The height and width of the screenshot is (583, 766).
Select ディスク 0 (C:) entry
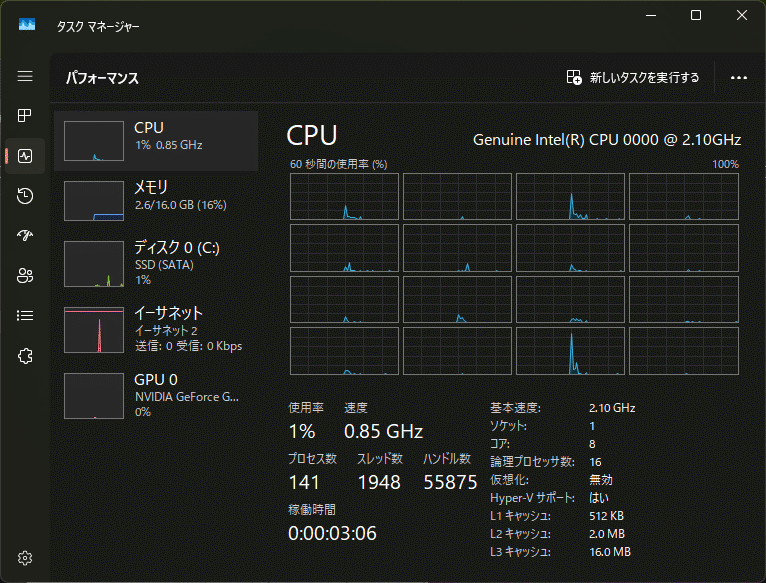point(160,263)
